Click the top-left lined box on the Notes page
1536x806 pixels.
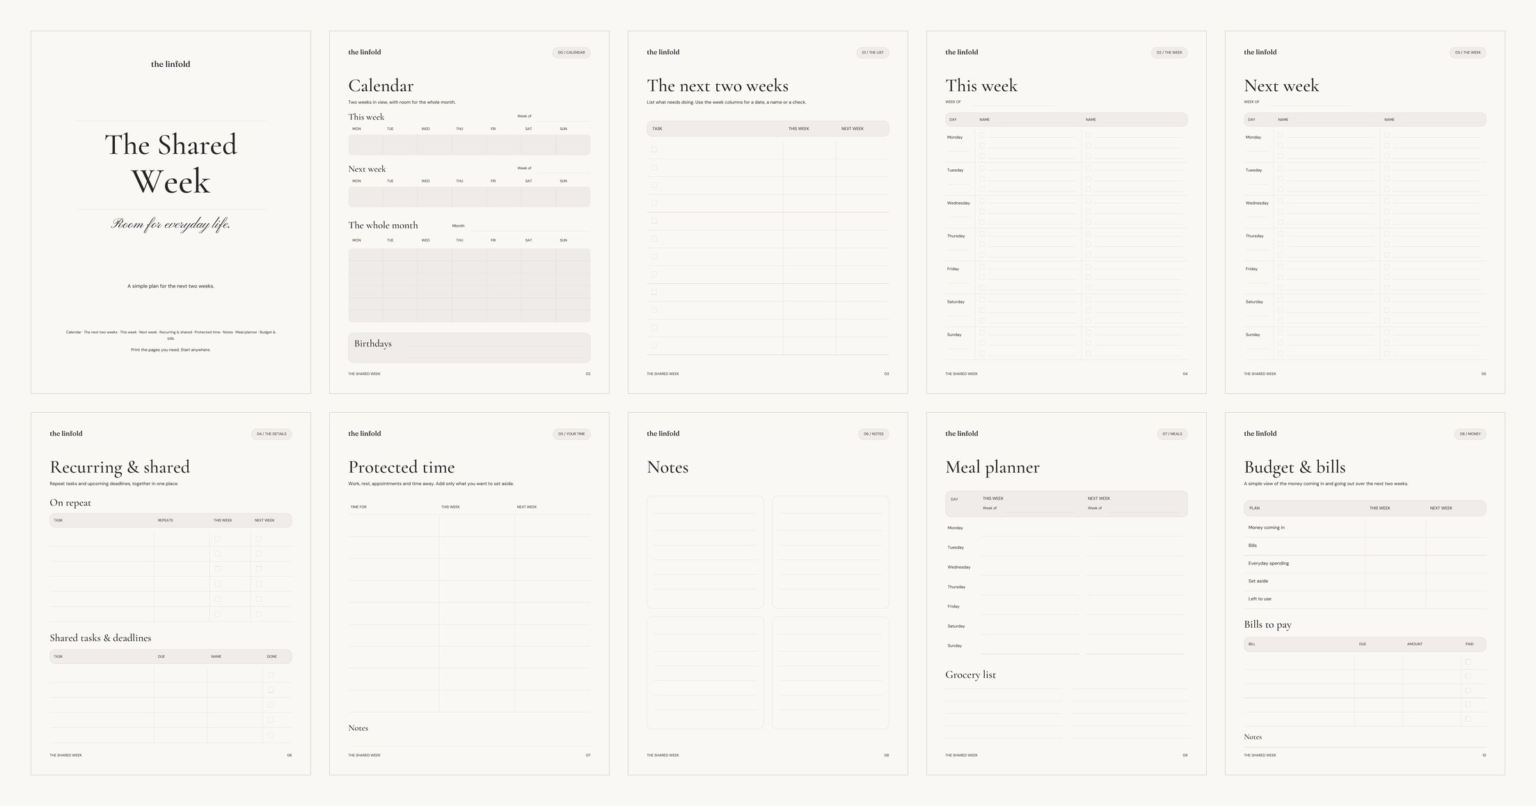click(x=705, y=552)
